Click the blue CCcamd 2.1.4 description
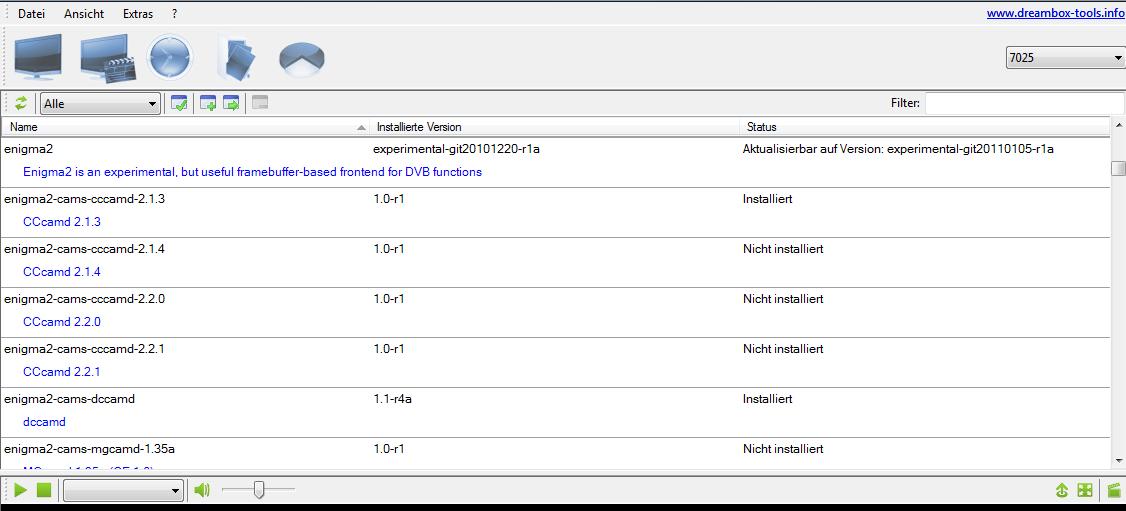 click(62, 272)
